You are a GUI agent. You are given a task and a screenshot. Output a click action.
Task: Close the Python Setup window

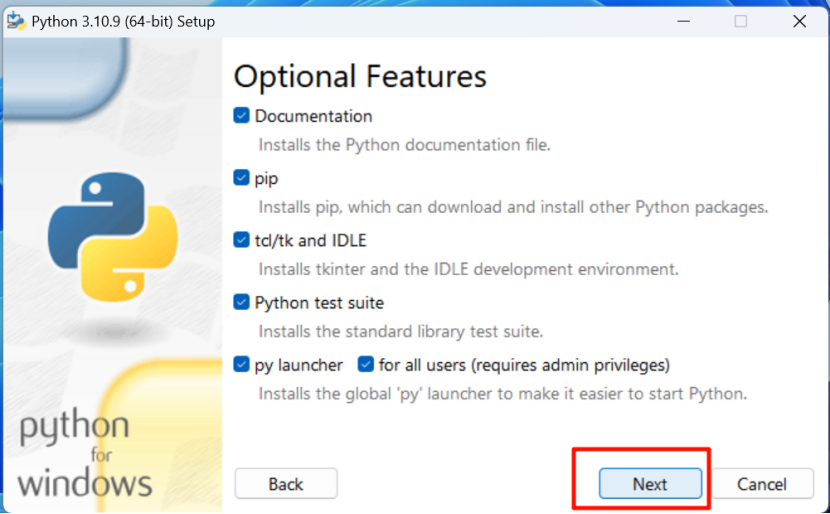coord(799,21)
